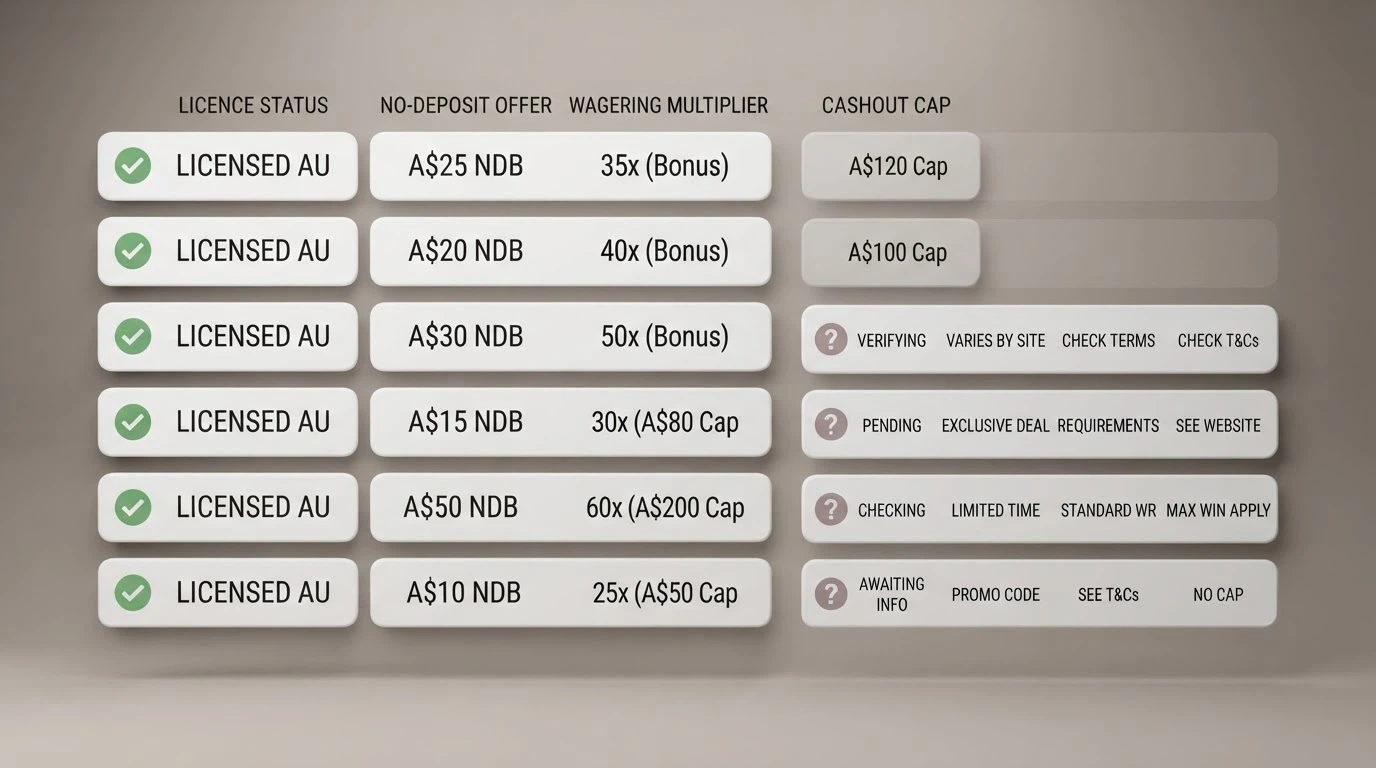This screenshot has width=1376, height=768.
Task: Click the A$50 NDB offer text
Action: 461,507
